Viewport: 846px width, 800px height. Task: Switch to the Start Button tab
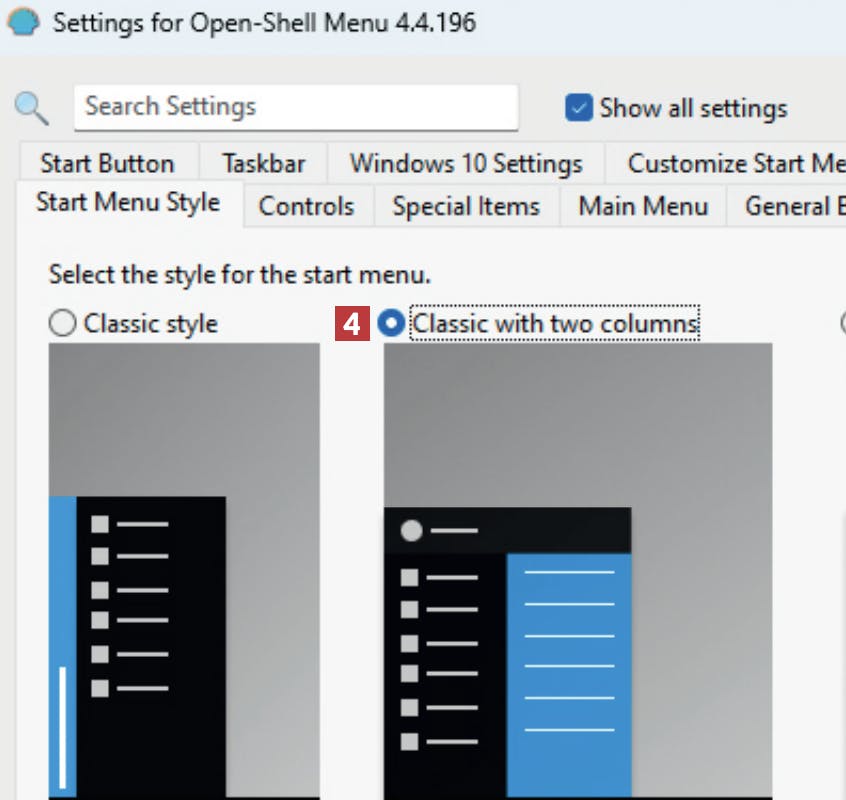tap(107, 163)
